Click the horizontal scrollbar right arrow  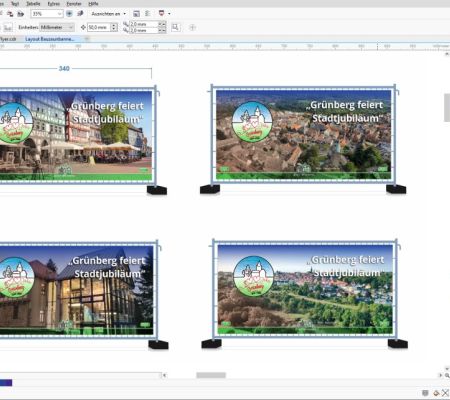pyautogui.click(x=440, y=375)
